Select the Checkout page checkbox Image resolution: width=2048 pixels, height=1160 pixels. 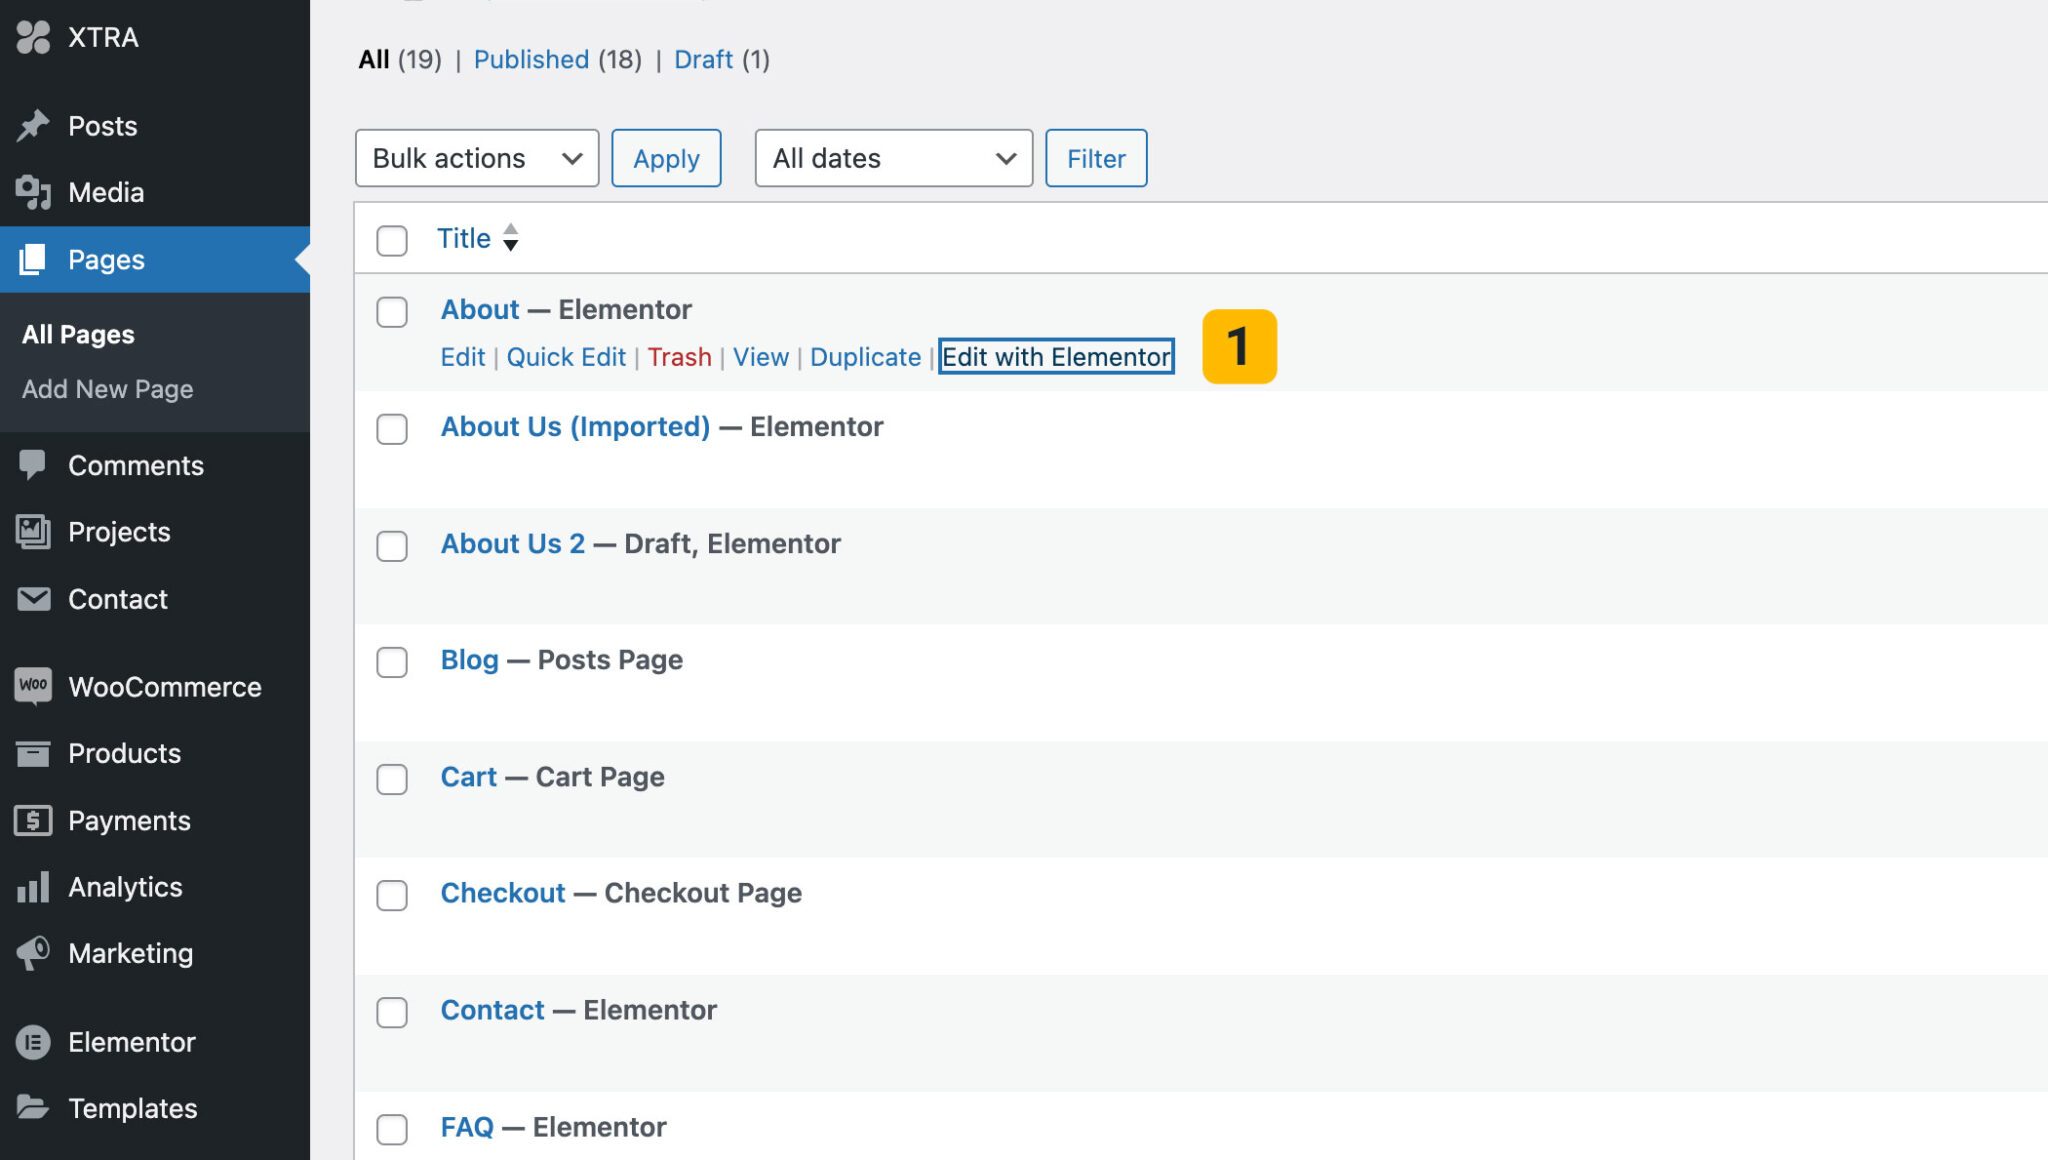pyautogui.click(x=392, y=895)
